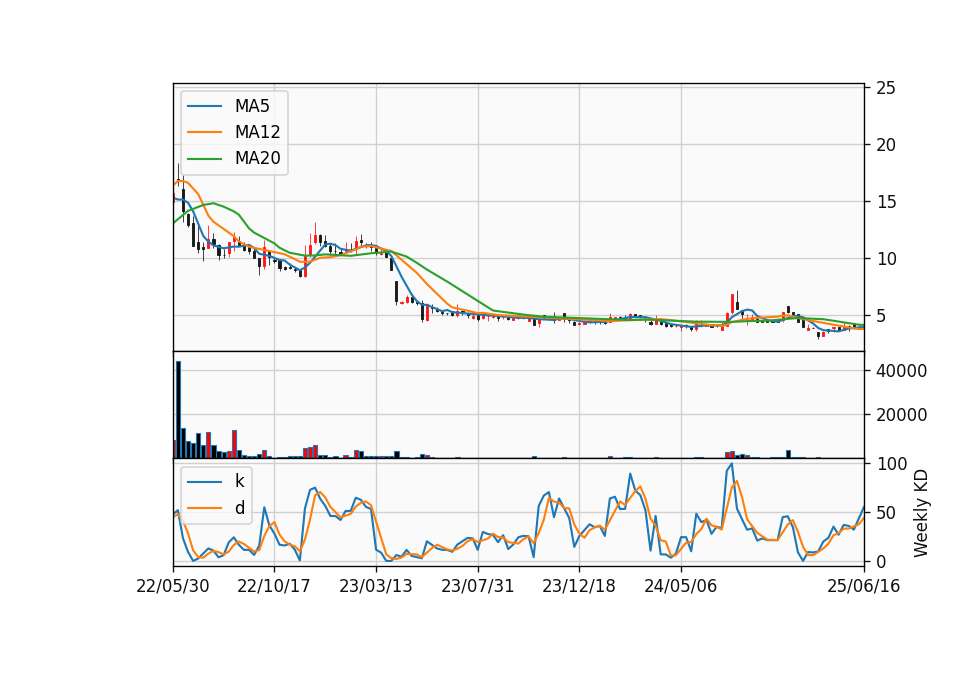
Task: Click the volume axis value 20000
Action: click(x=901, y=415)
